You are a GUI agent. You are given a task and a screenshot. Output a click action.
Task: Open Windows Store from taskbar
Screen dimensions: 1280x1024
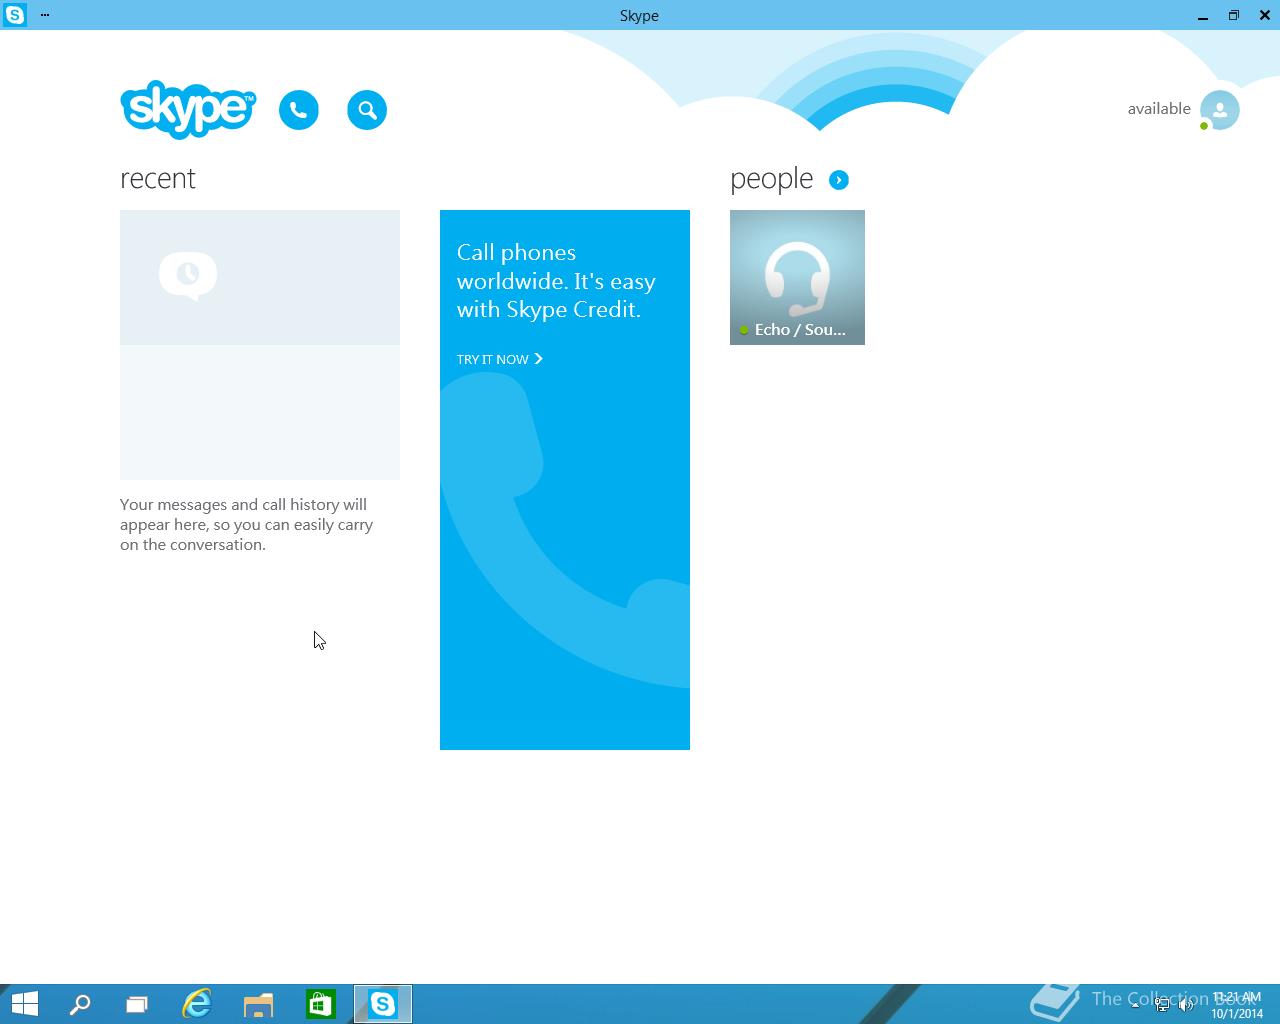(320, 1004)
